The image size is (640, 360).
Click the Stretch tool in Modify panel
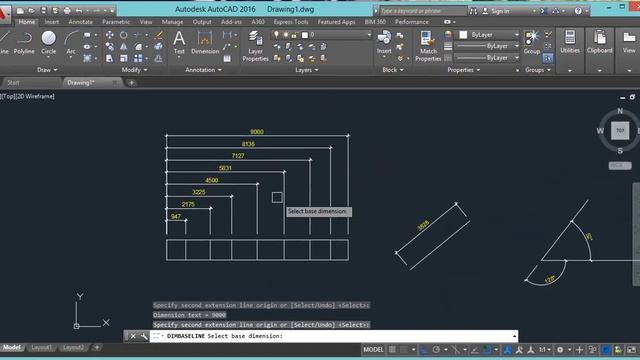109,58
